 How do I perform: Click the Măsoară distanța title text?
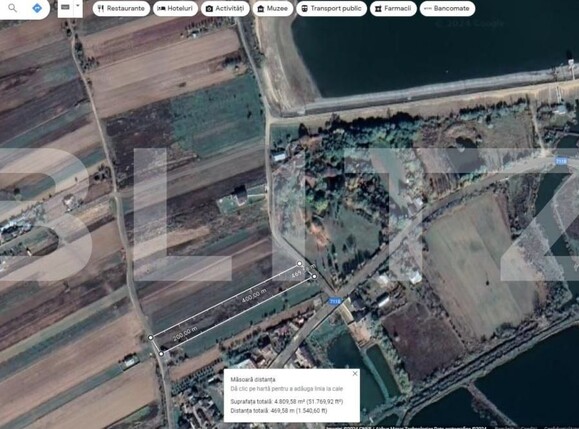coord(253,380)
